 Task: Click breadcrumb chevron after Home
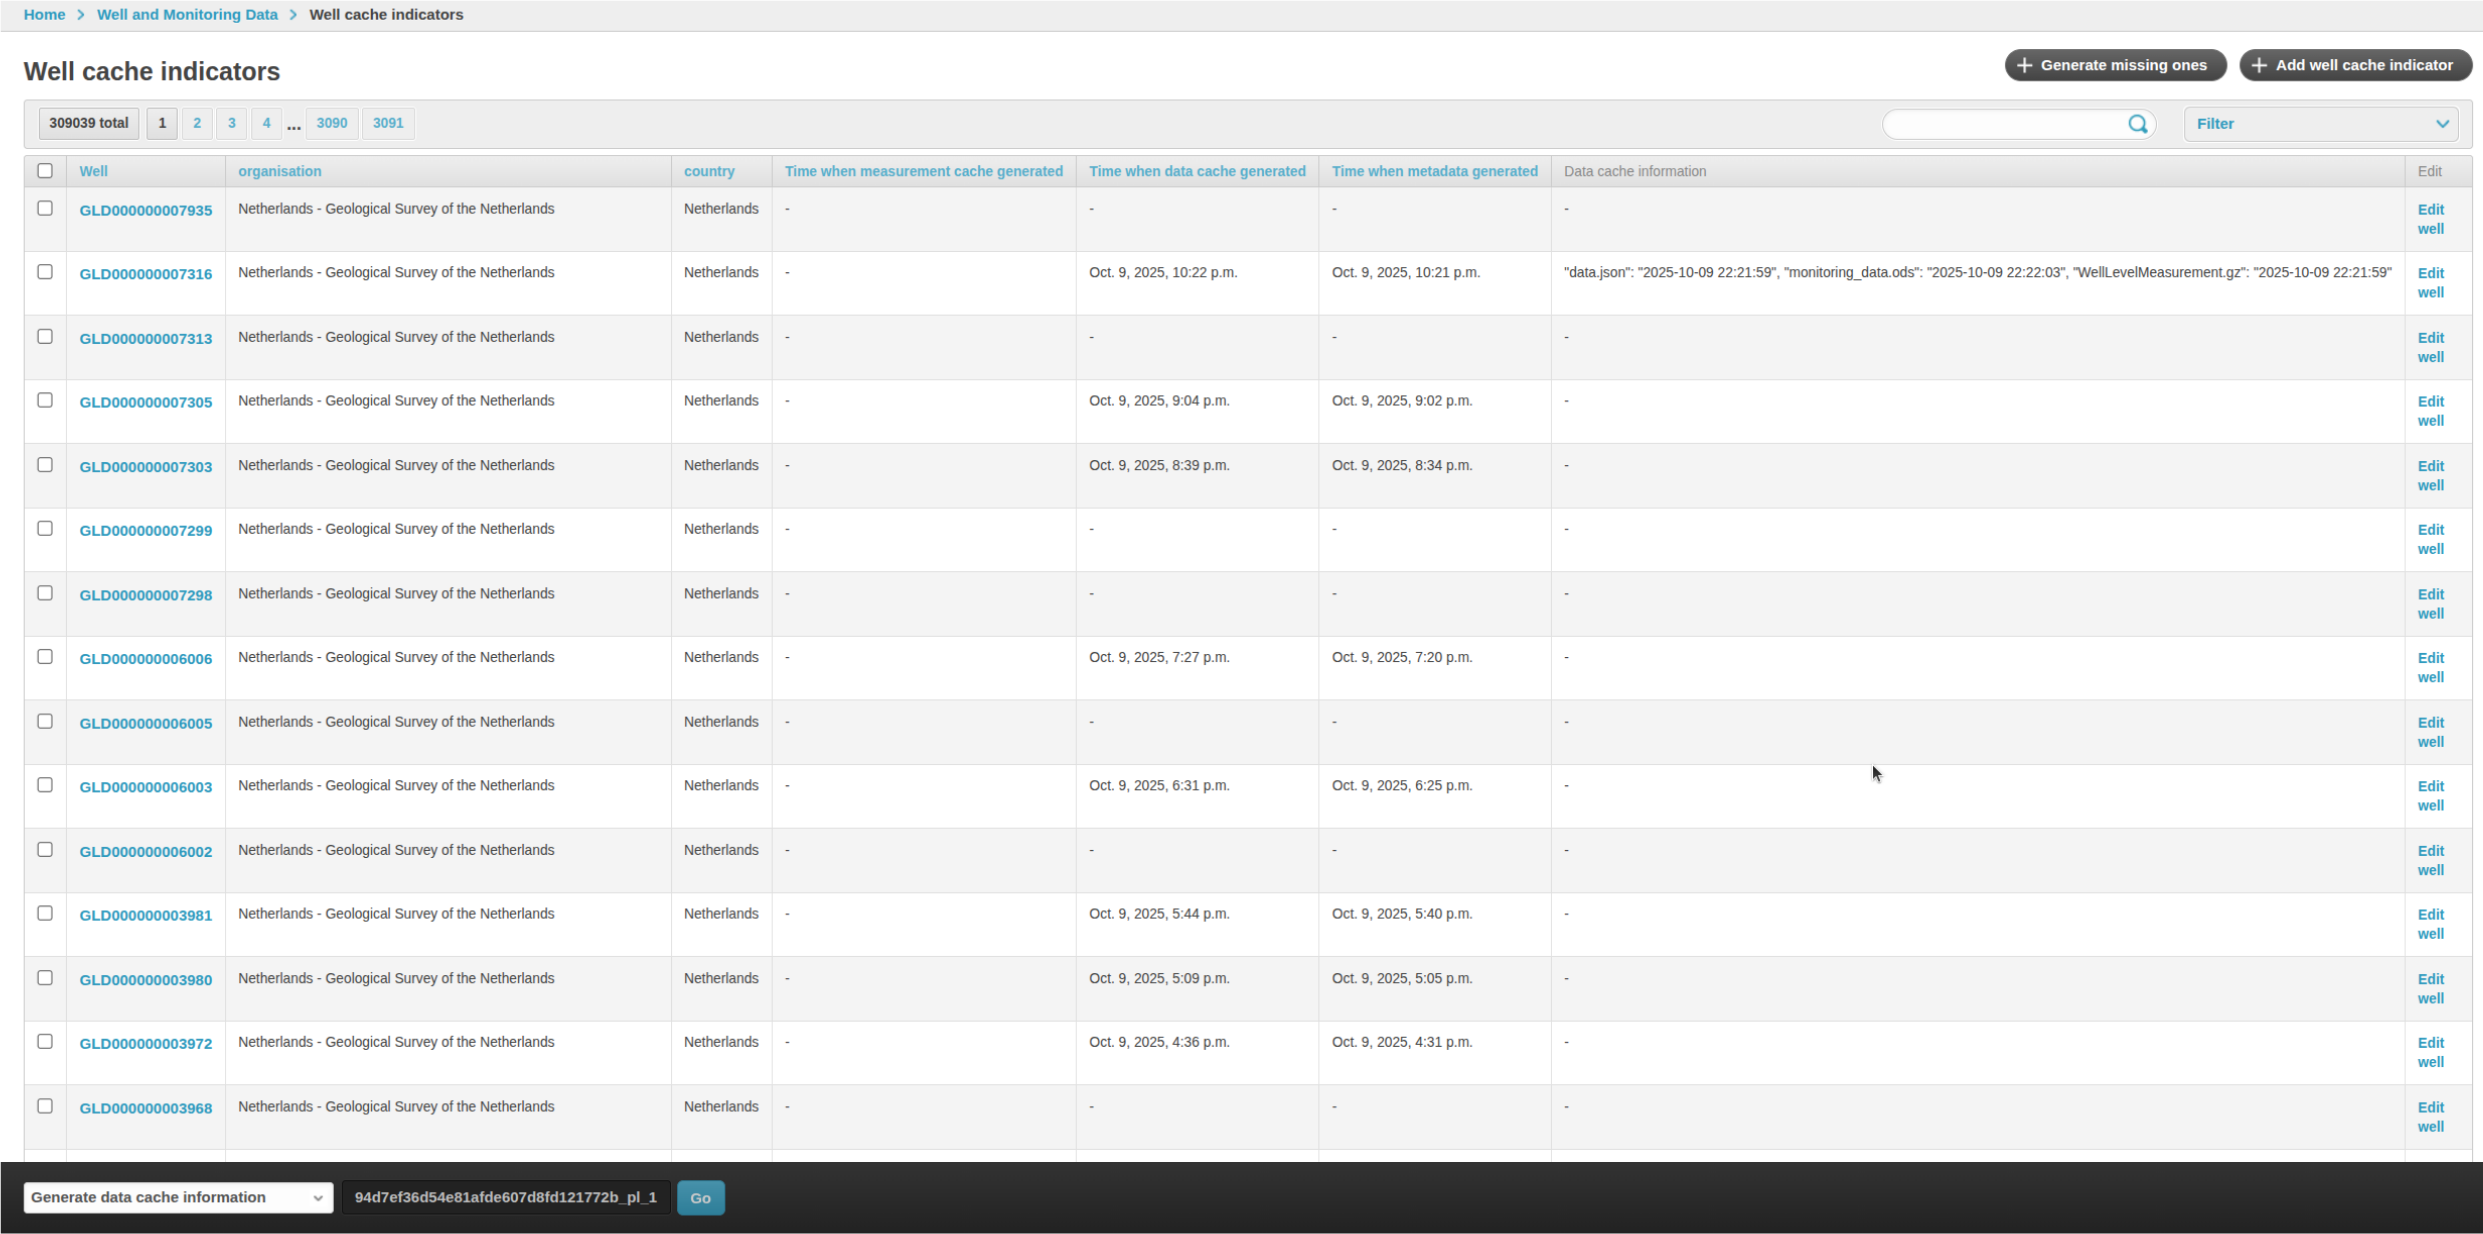click(81, 15)
